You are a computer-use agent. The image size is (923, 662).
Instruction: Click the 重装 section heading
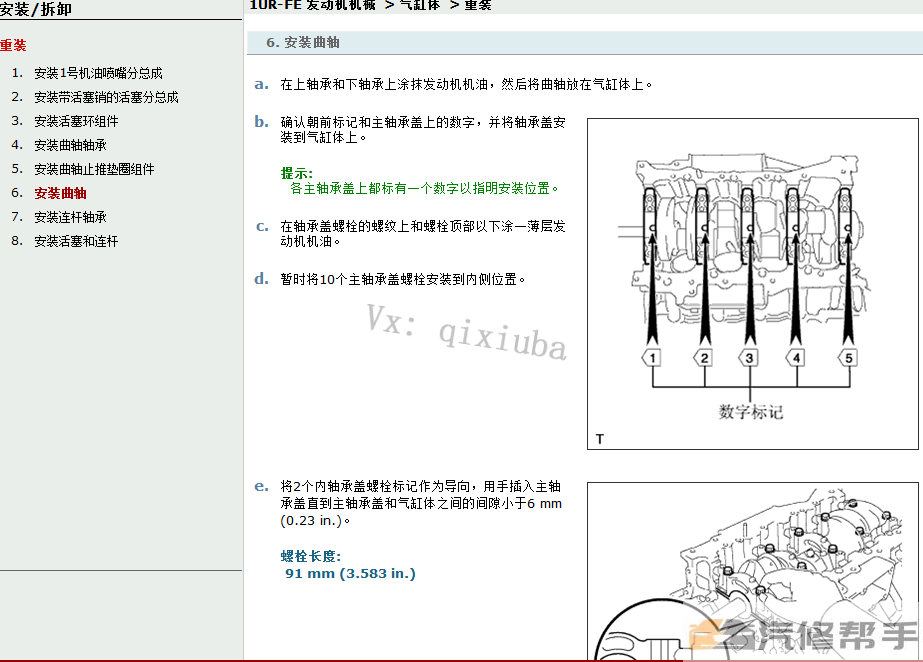pos(13,45)
